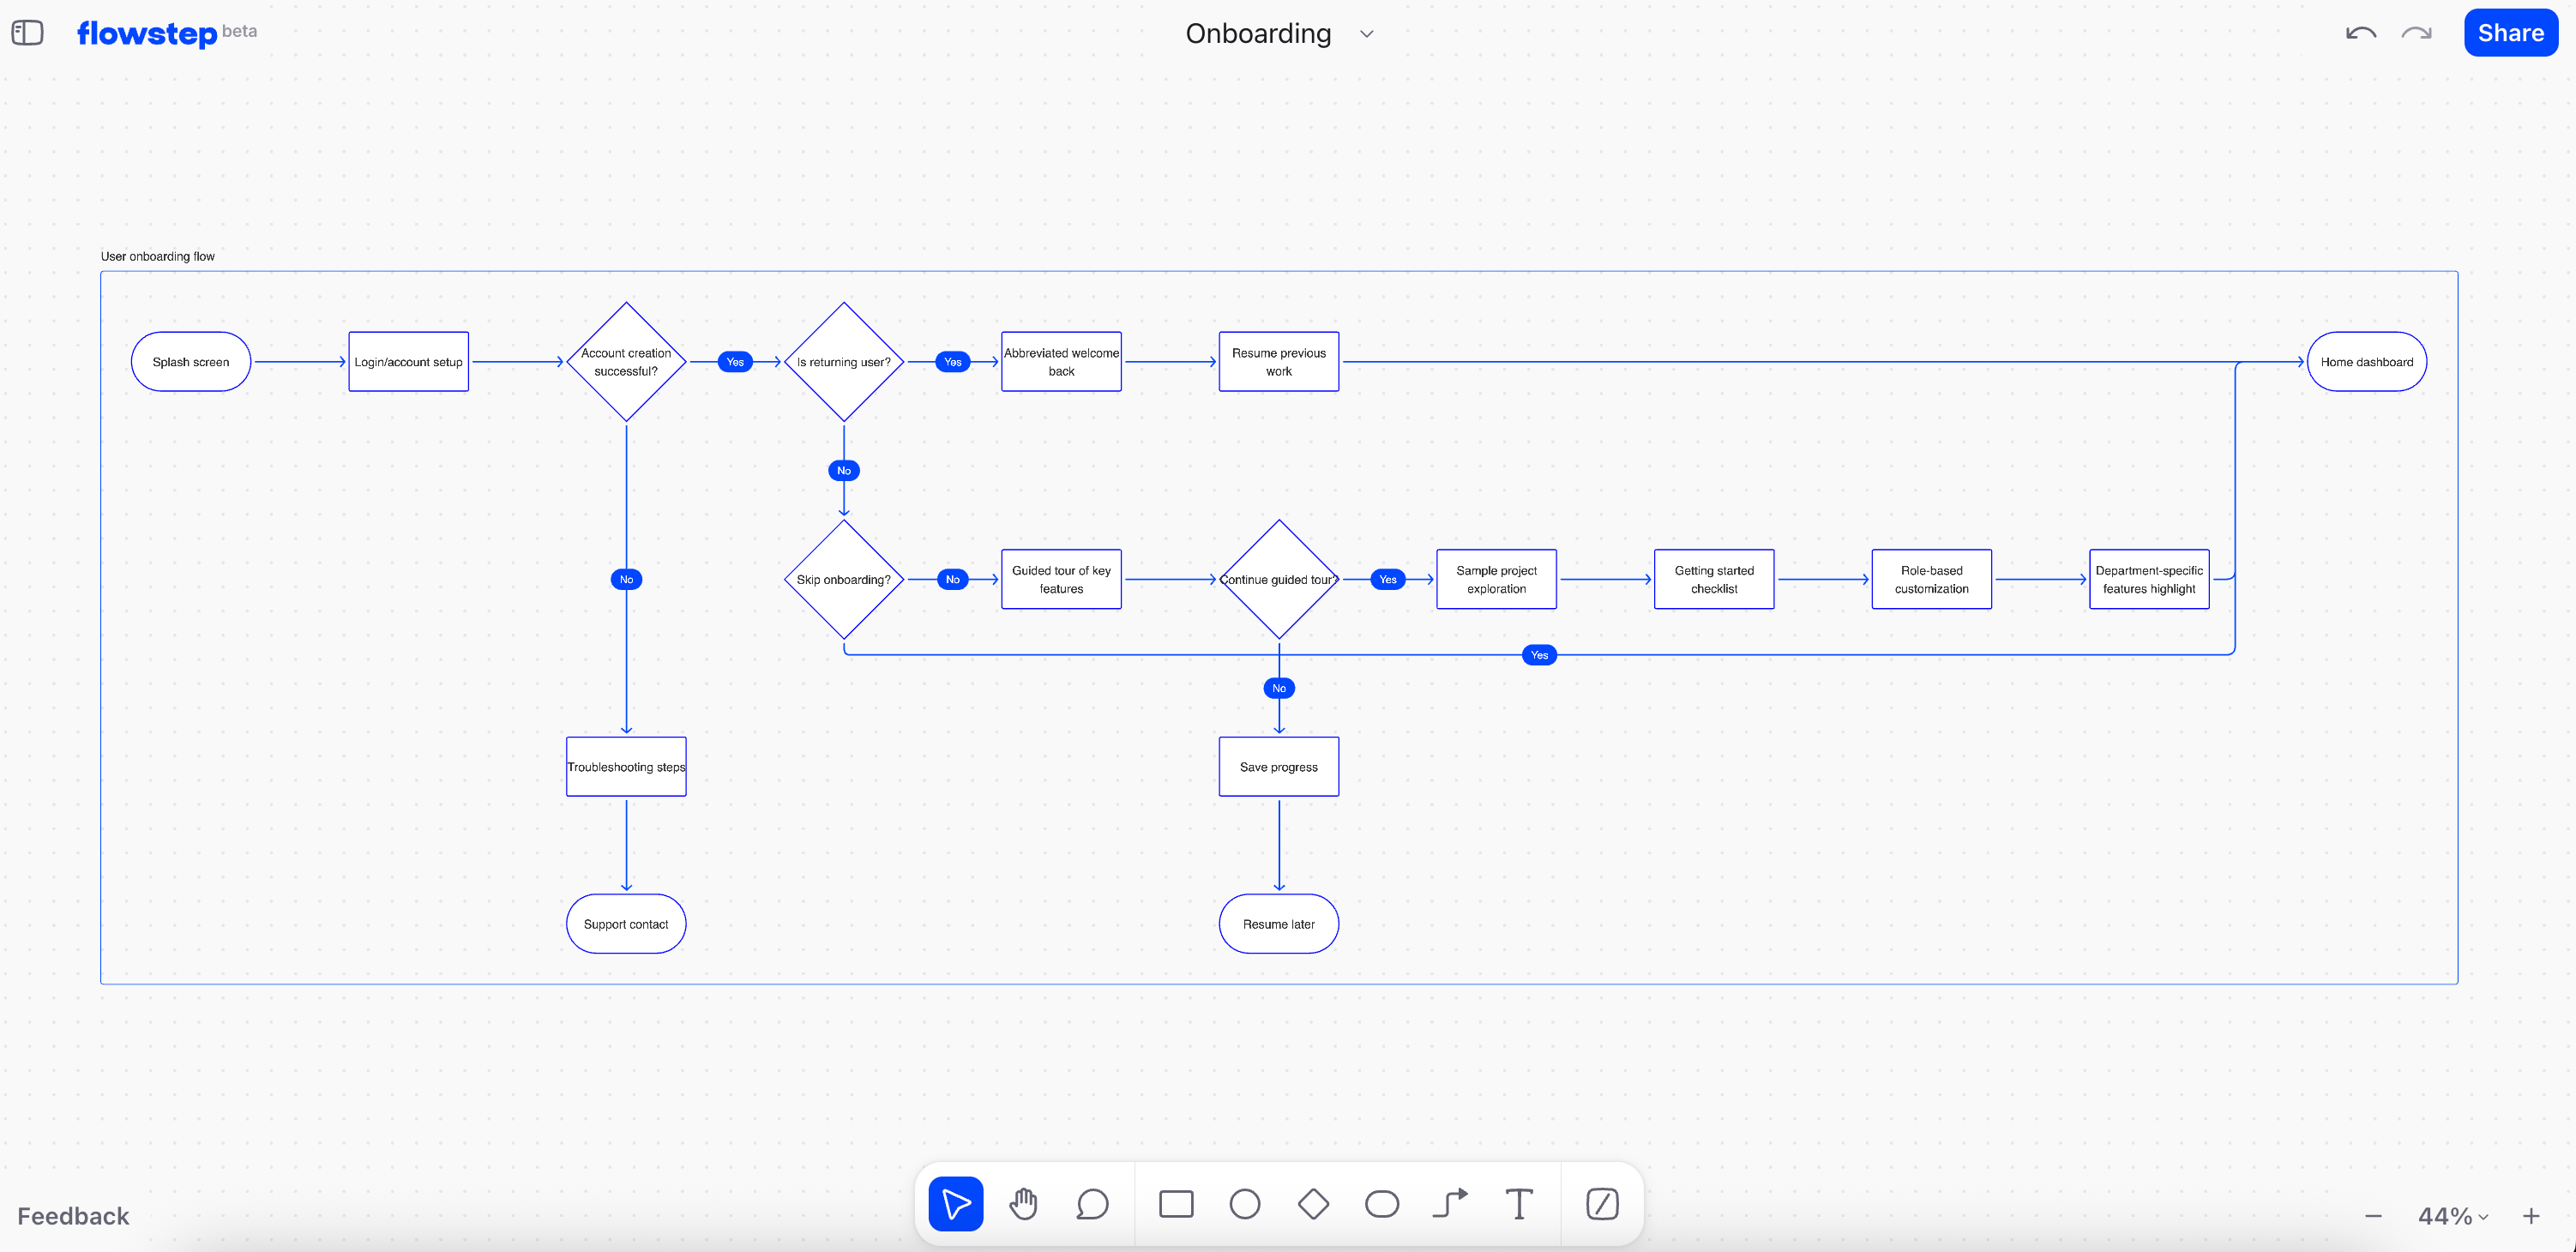The height and width of the screenshot is (1252, 2576).
Task: Zoom out with the minus button
Action: coord(2373,1216)
